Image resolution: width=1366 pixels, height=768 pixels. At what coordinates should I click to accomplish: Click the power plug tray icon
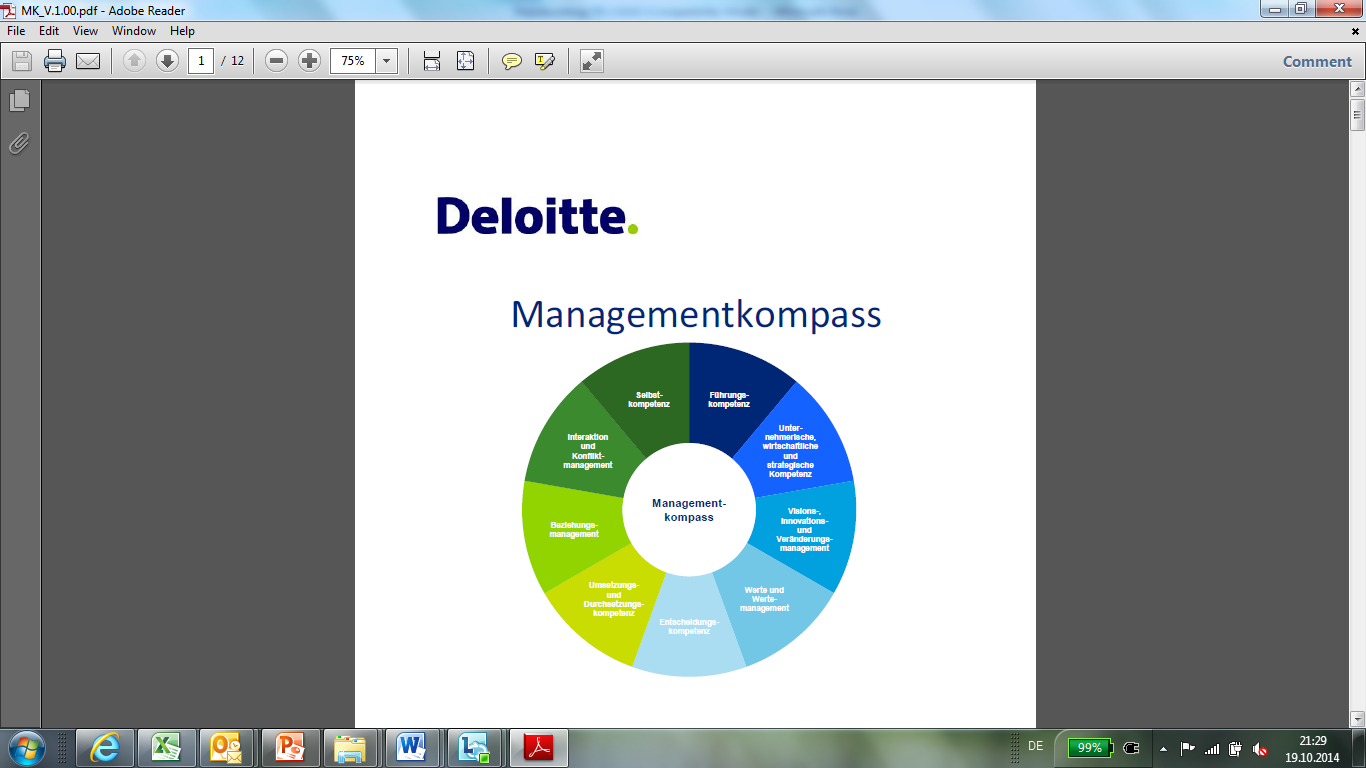pos(1131,748)
